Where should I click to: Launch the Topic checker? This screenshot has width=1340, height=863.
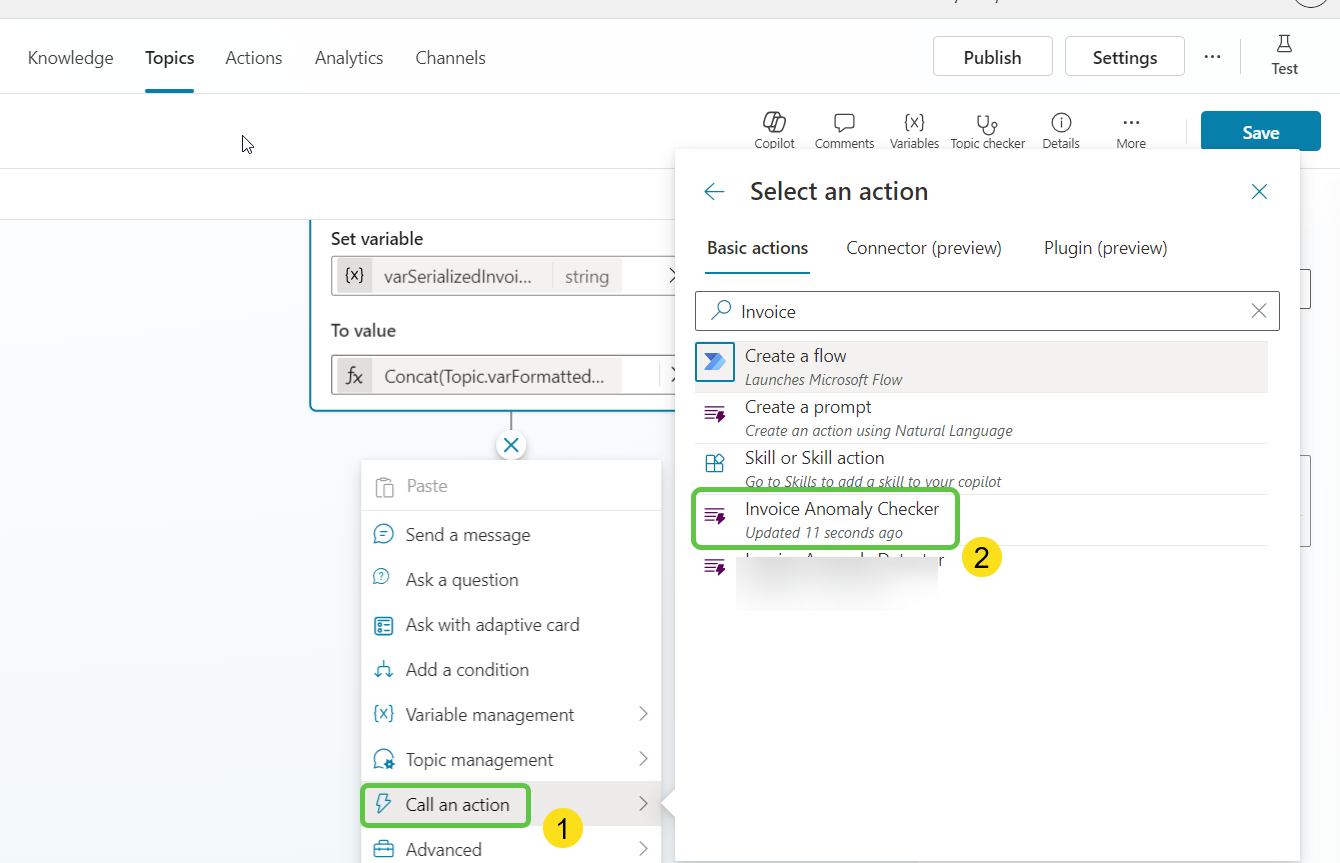(987, 124)
